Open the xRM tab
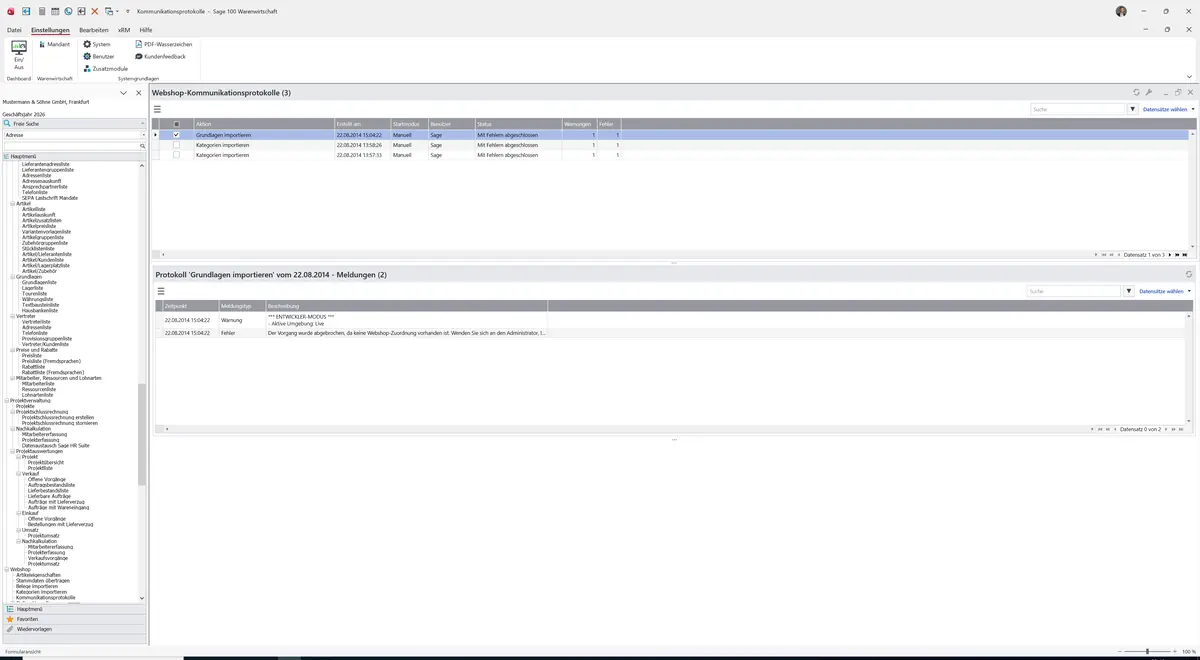The width and height of the screenshot is (1200, 660). 124,30
